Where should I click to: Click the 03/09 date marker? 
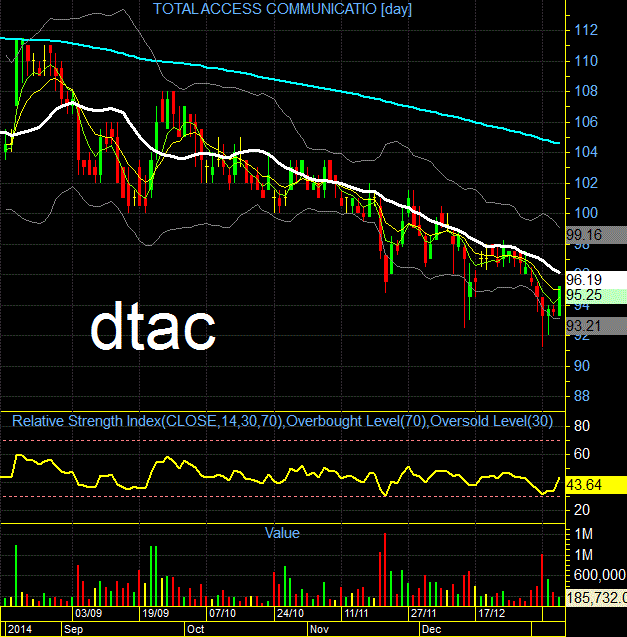click(x=89, y=613)
